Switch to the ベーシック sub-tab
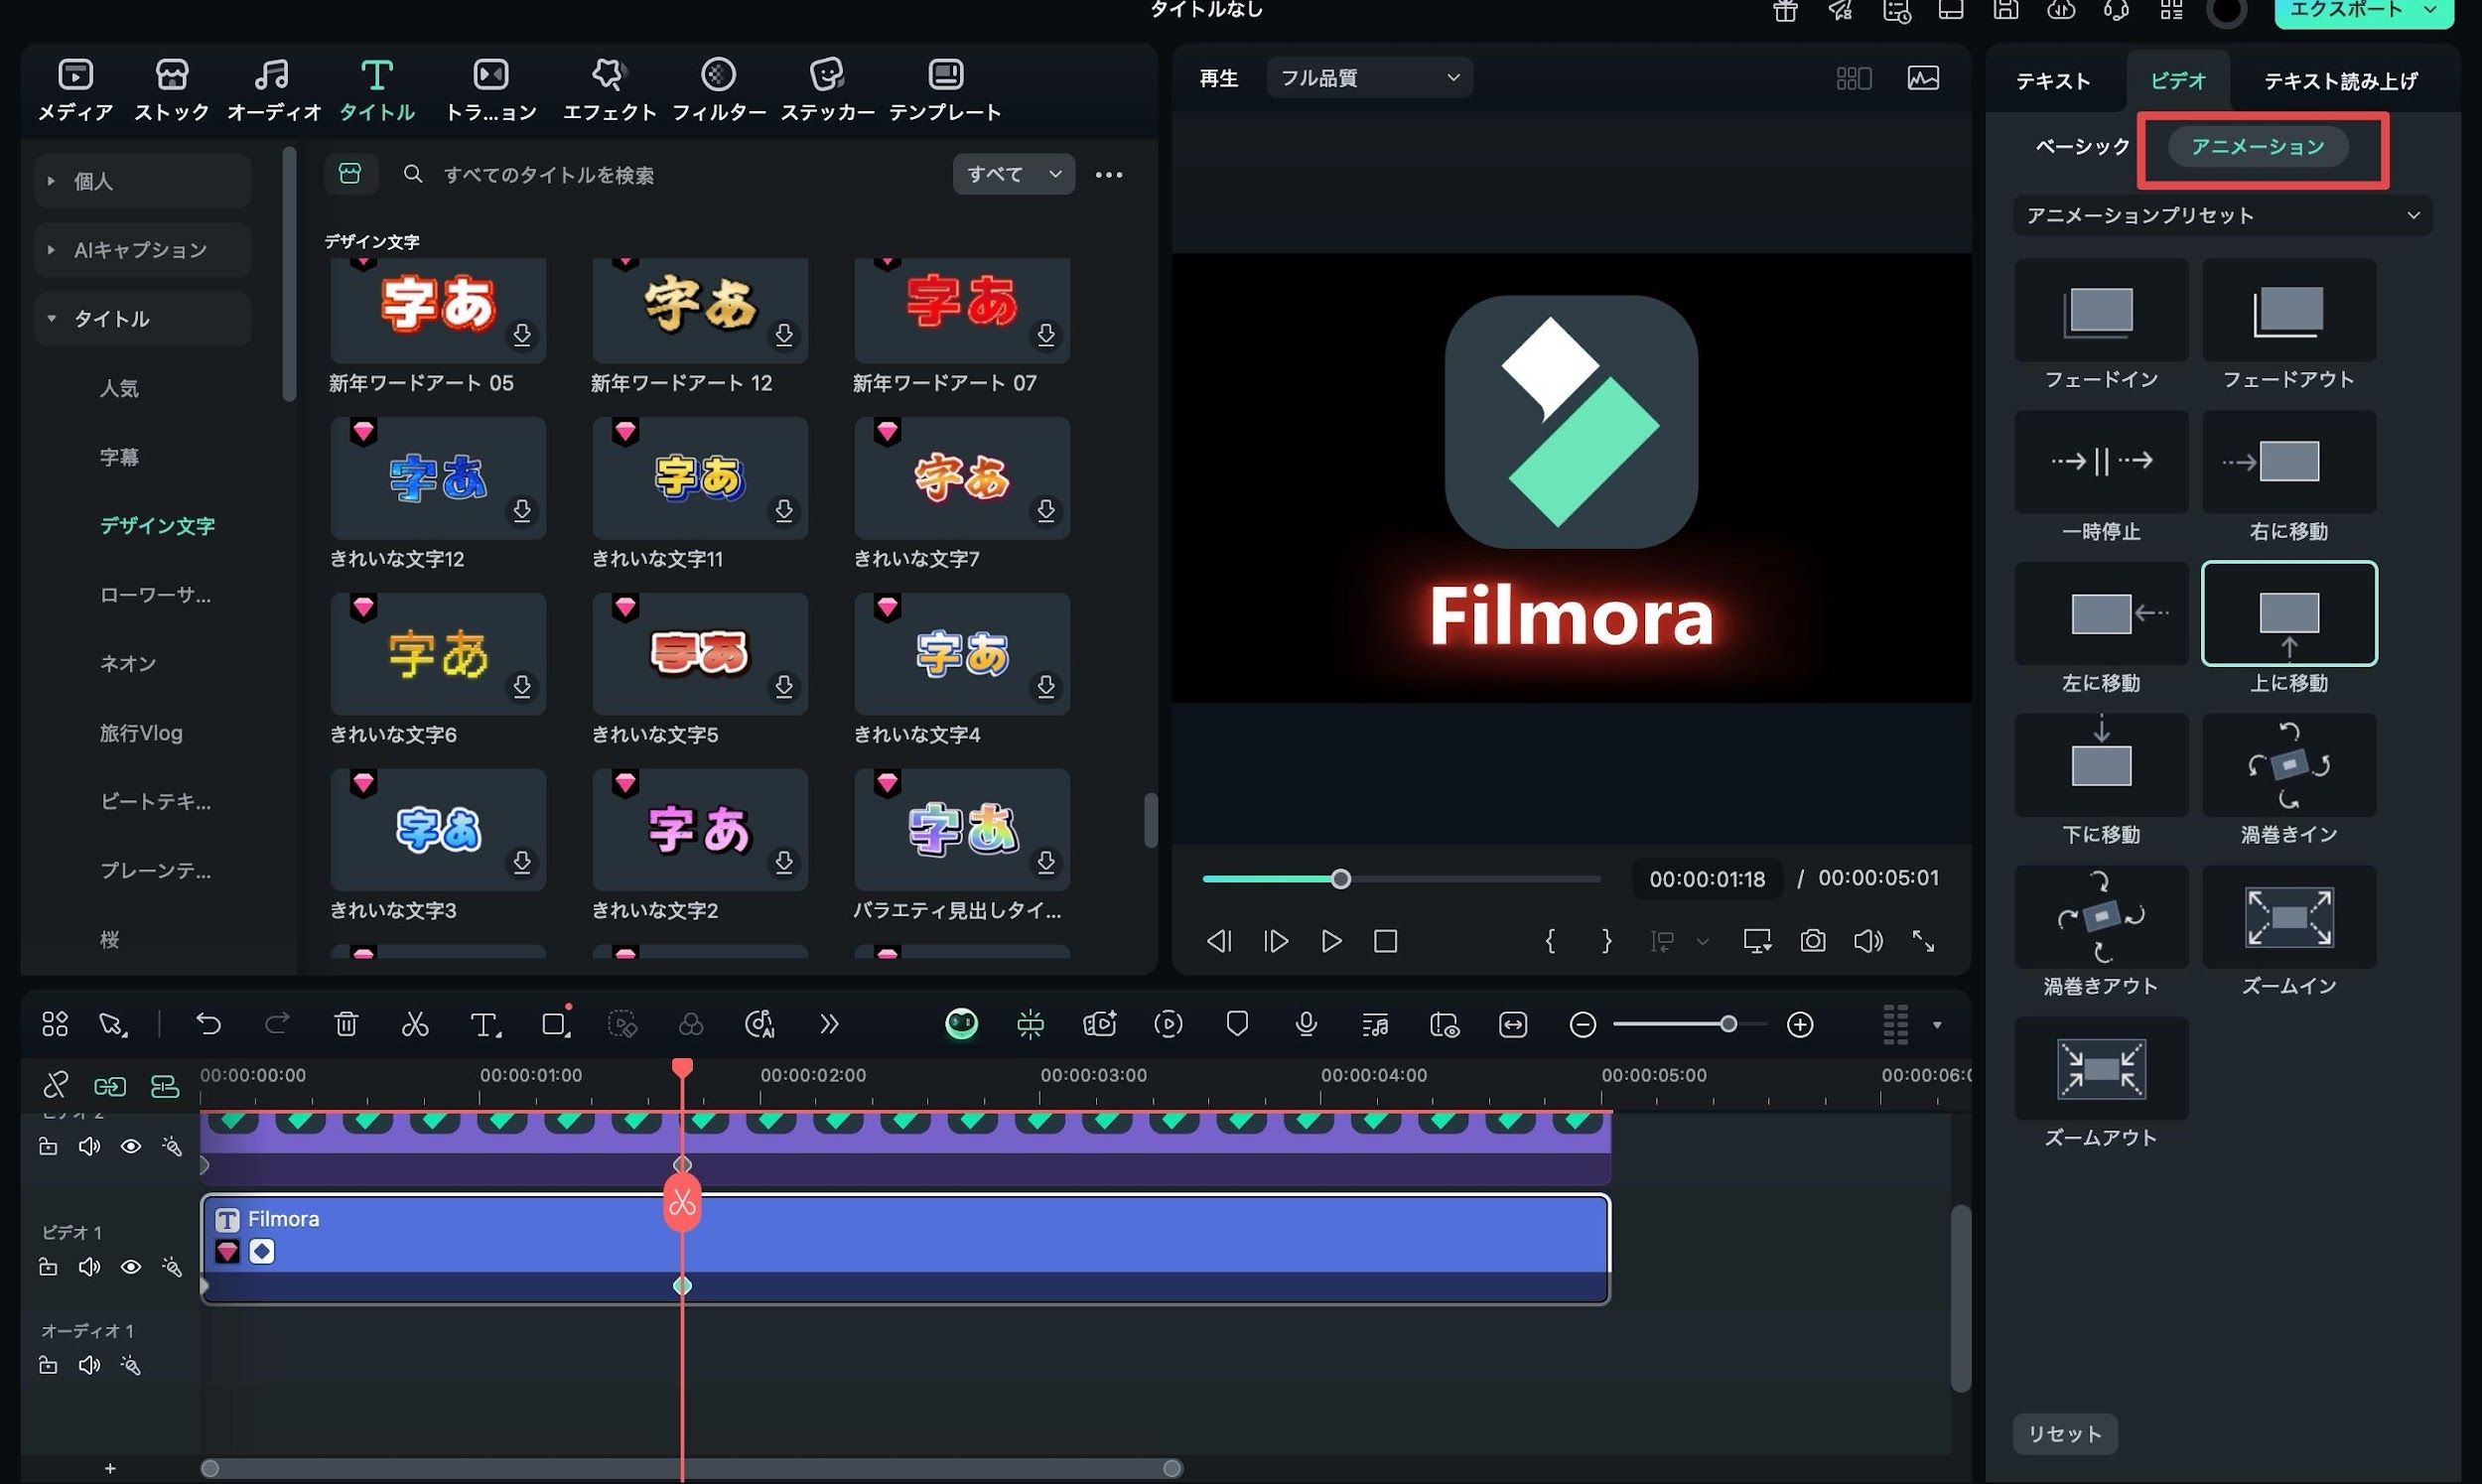The height and width of the screenshot is (1484, 2482). [2082, 146]
